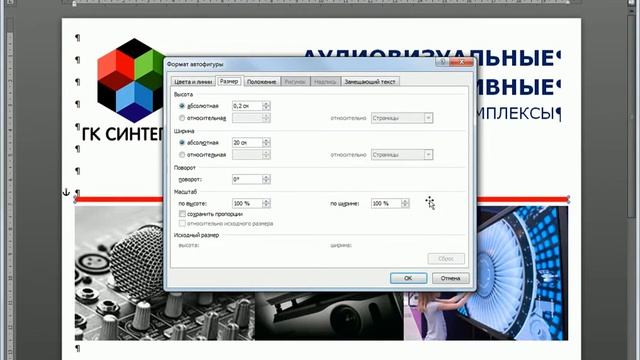Toggle относительно исходного размера checkbox
This screenshot has height=360, width=640.
click(182, 223)
